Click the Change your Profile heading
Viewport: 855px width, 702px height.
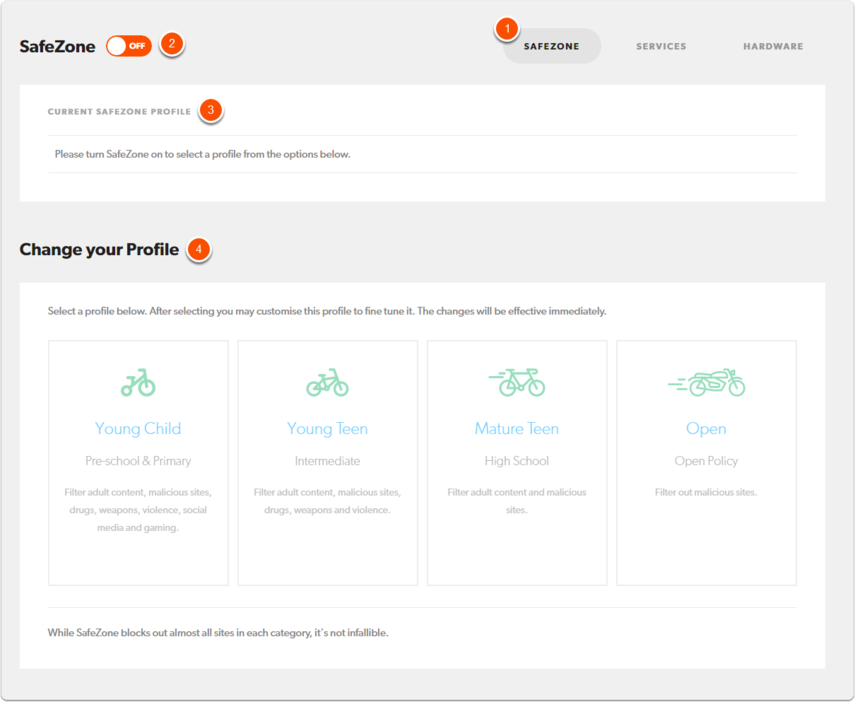tap(99, 249)
